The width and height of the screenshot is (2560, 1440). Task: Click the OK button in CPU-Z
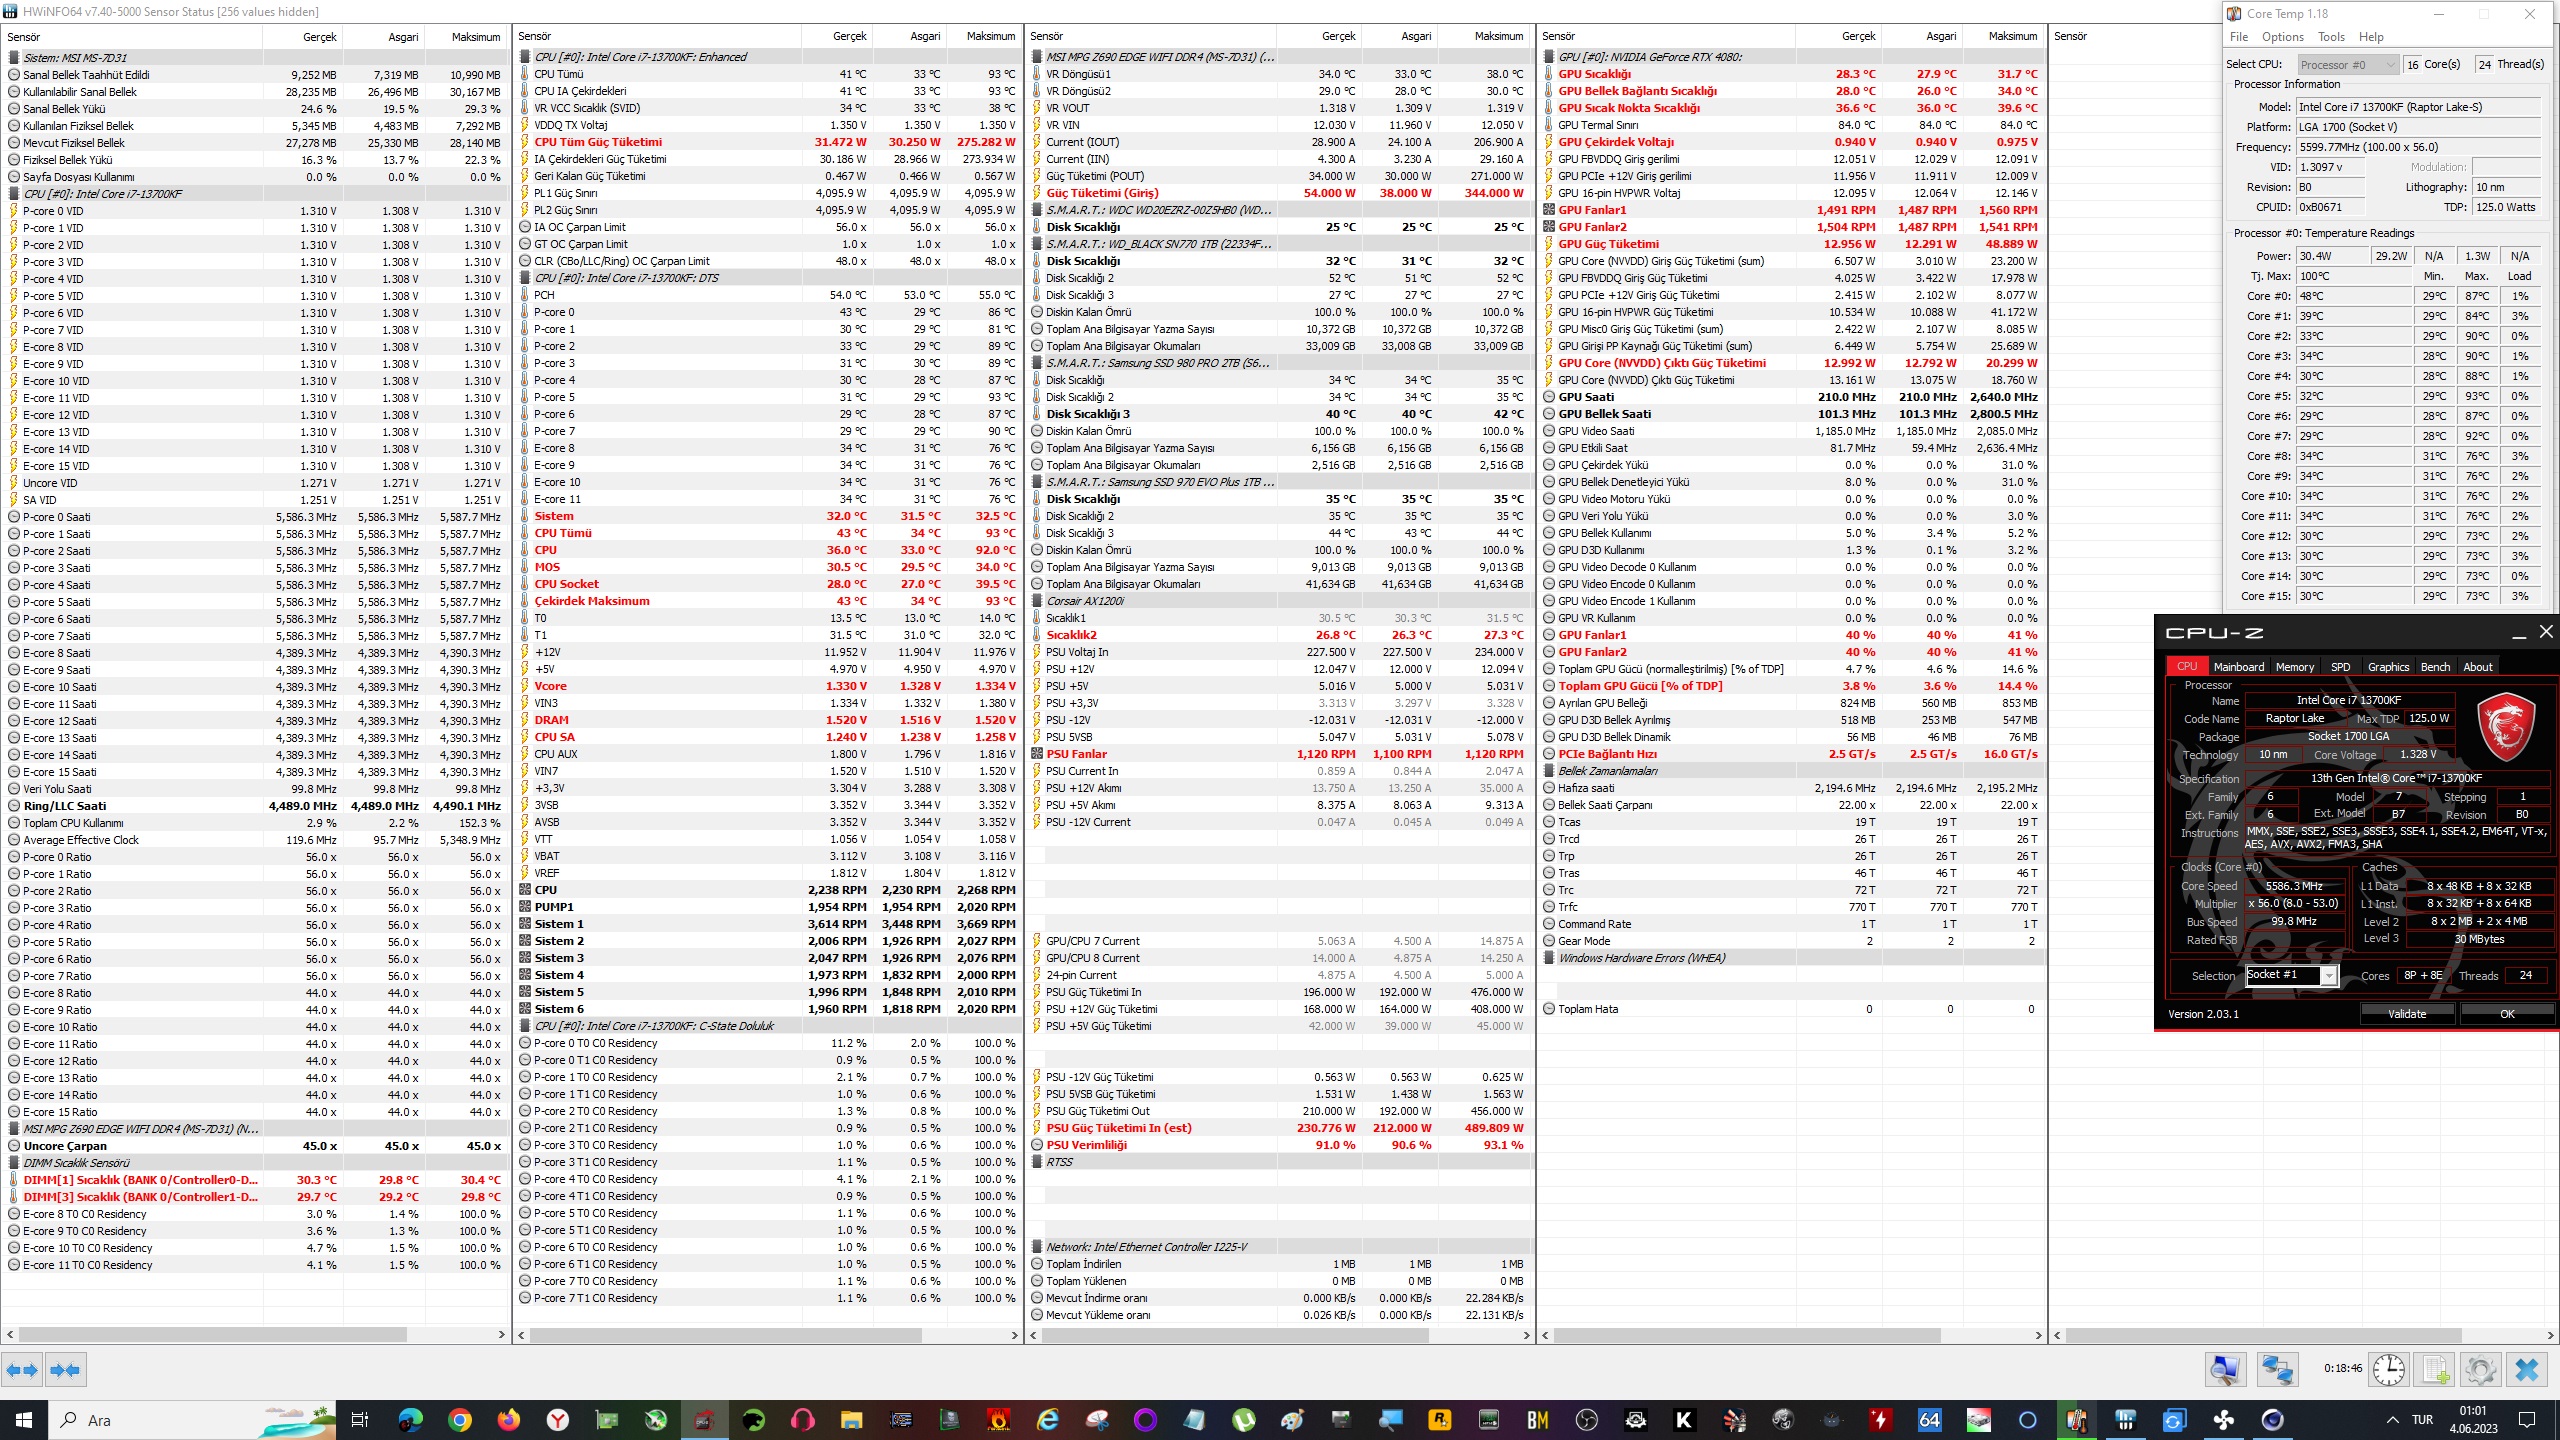(x=2507, y=1013)
